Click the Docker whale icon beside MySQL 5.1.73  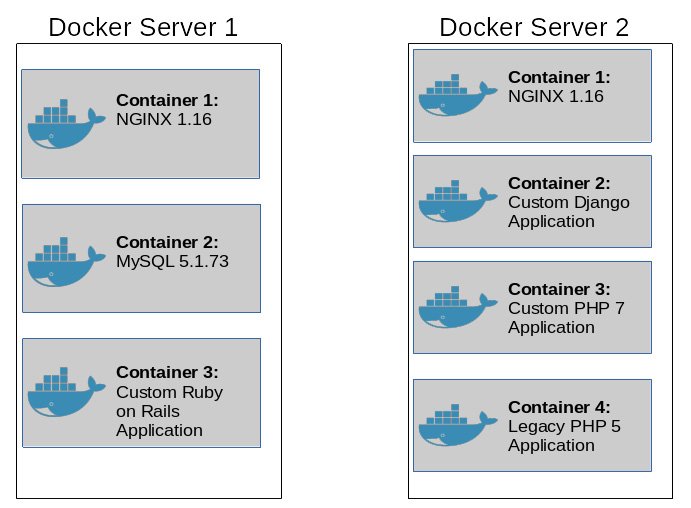click(67, 262)
